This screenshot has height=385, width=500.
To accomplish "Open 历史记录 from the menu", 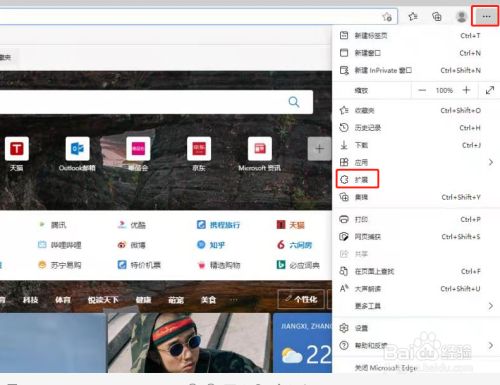I will point(416,128).
